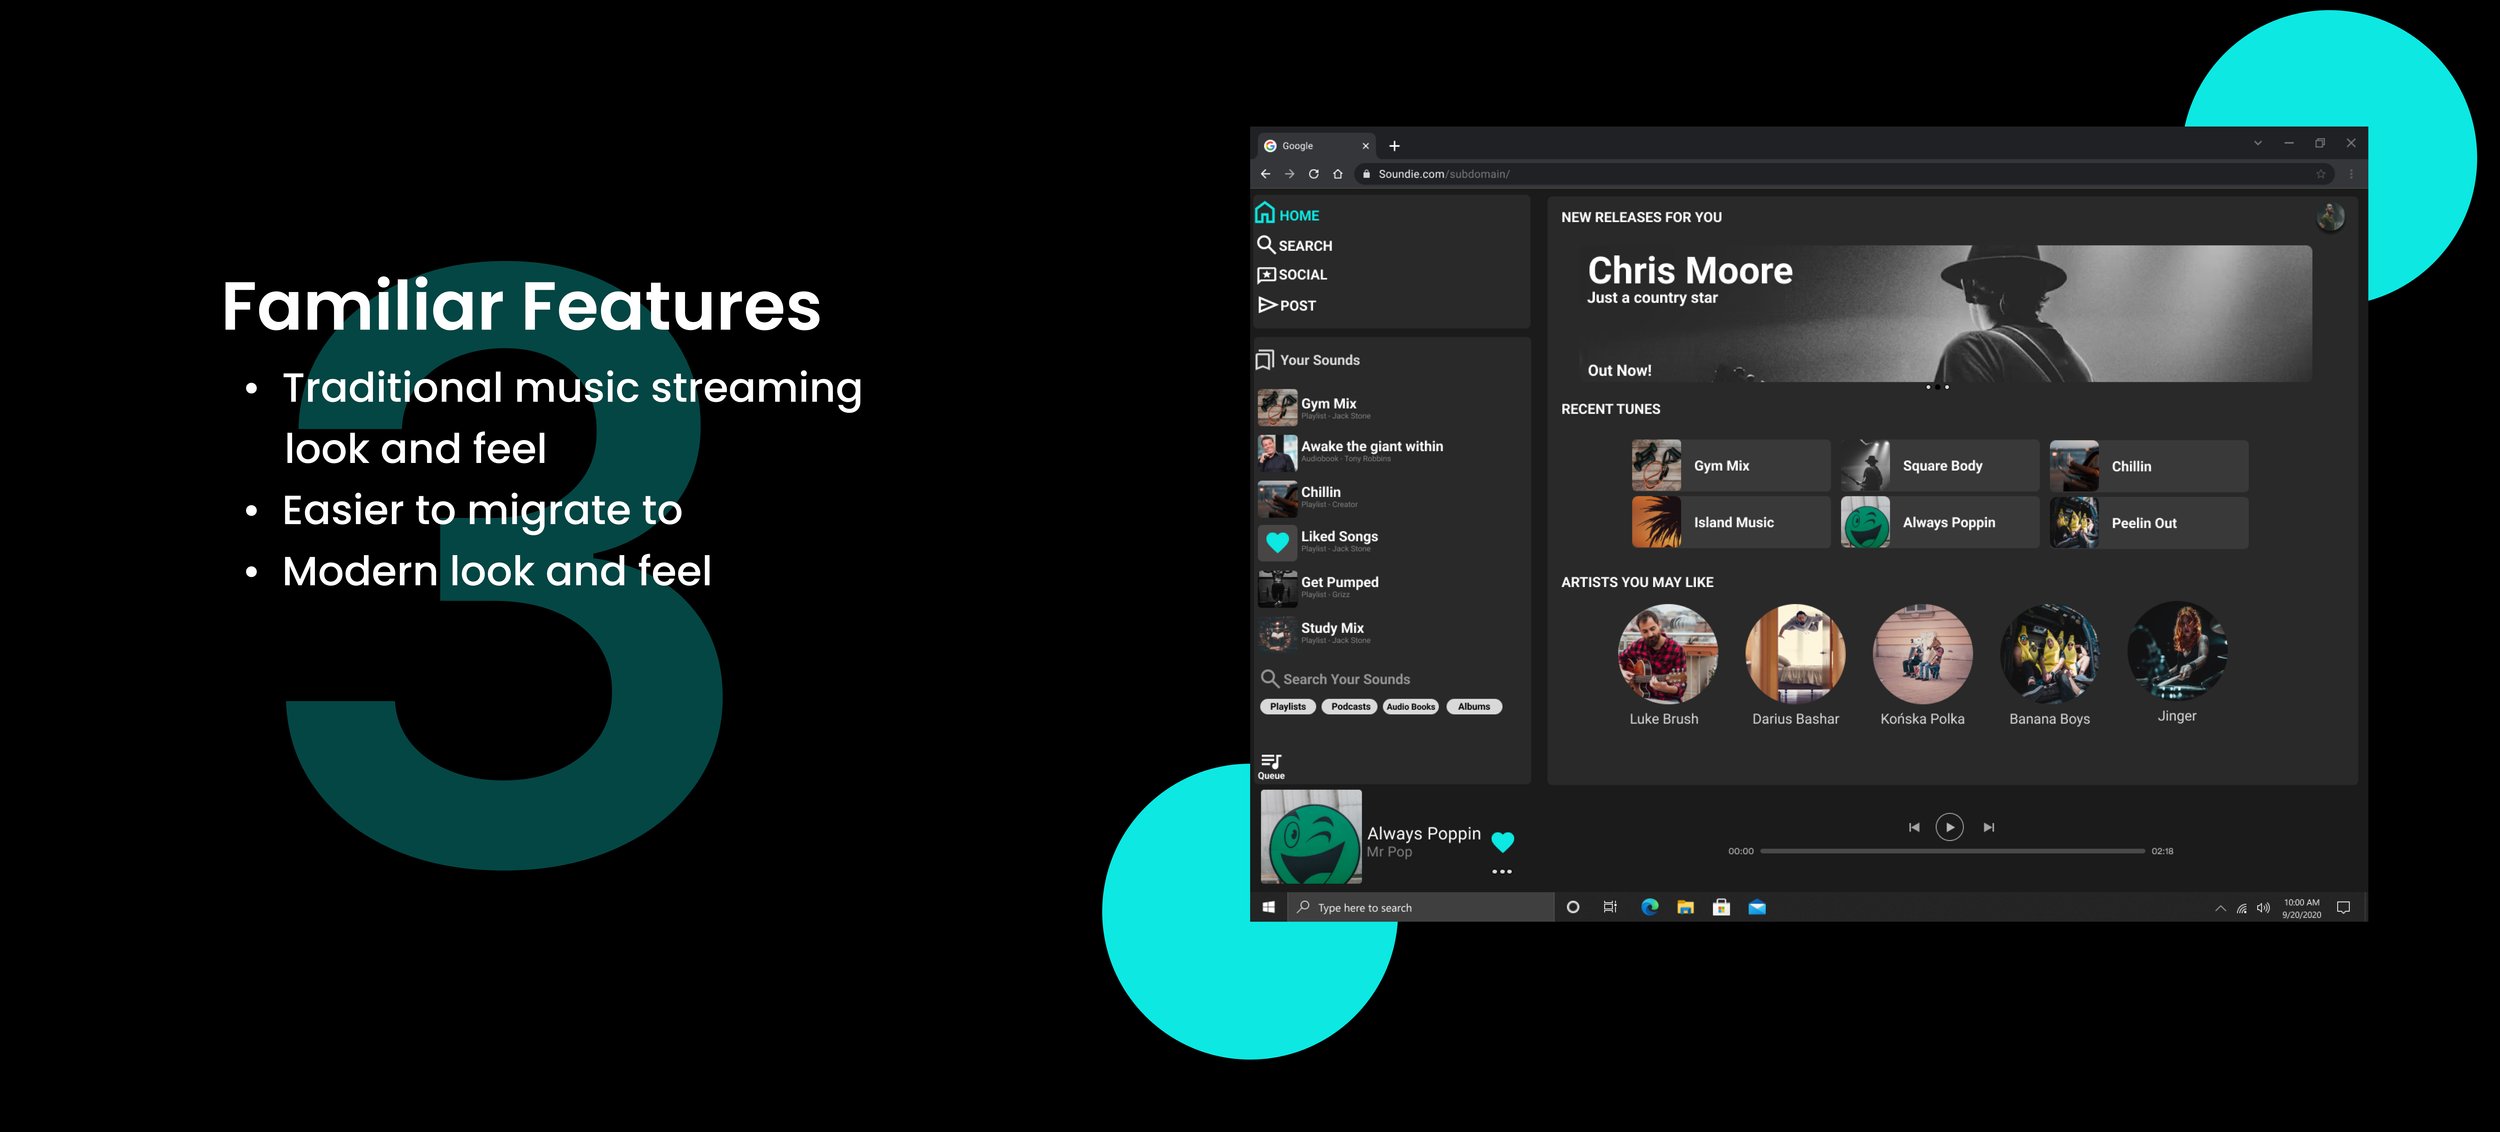The image size is (2500, 1132).
Task: Go to the previous track
Action: pos(1913,828)
